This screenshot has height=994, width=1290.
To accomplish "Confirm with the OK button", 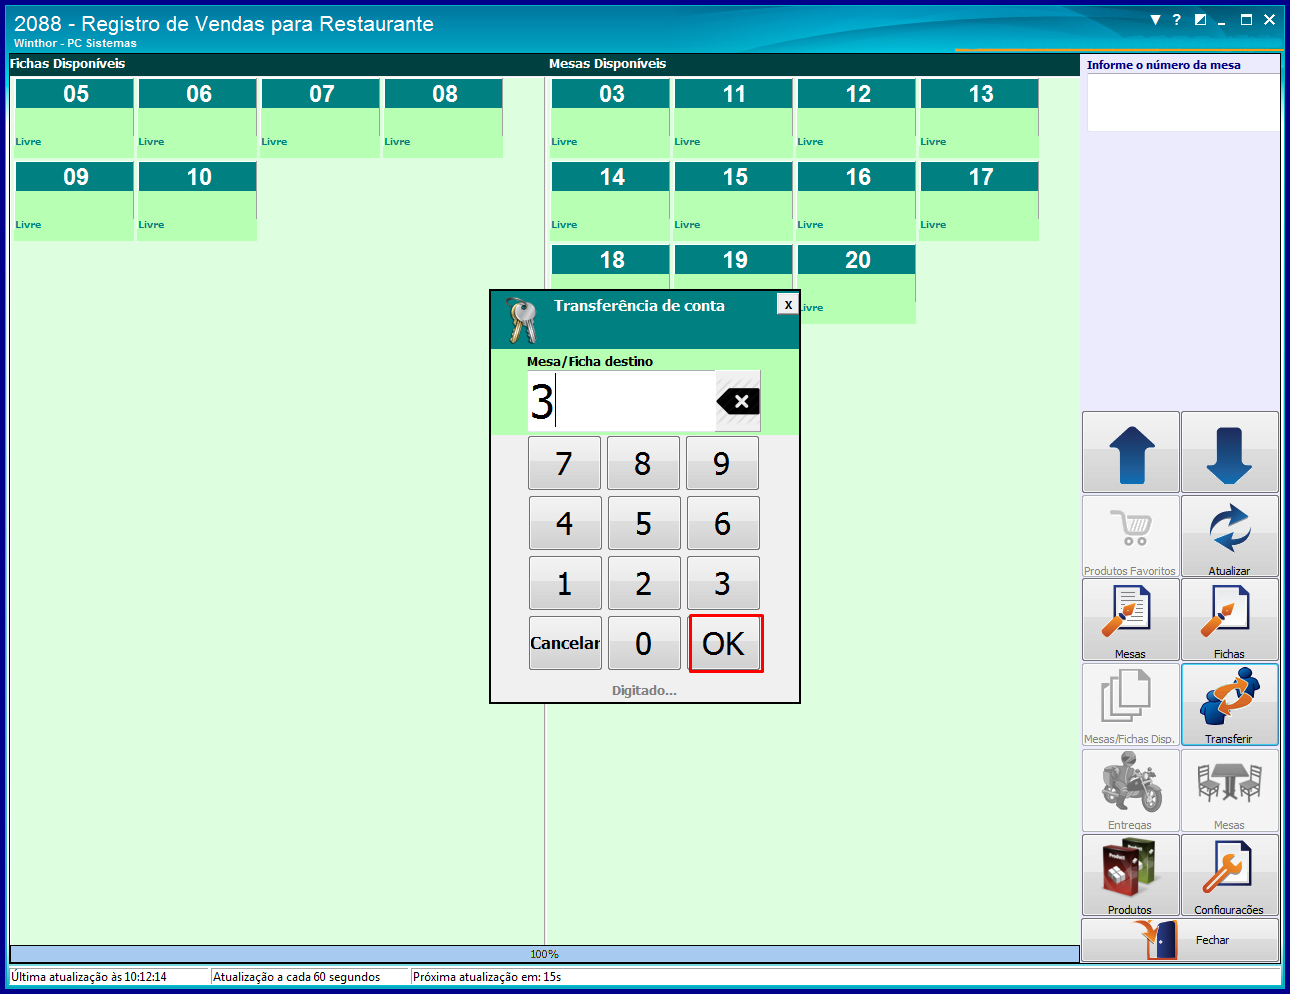I will 725,643.
